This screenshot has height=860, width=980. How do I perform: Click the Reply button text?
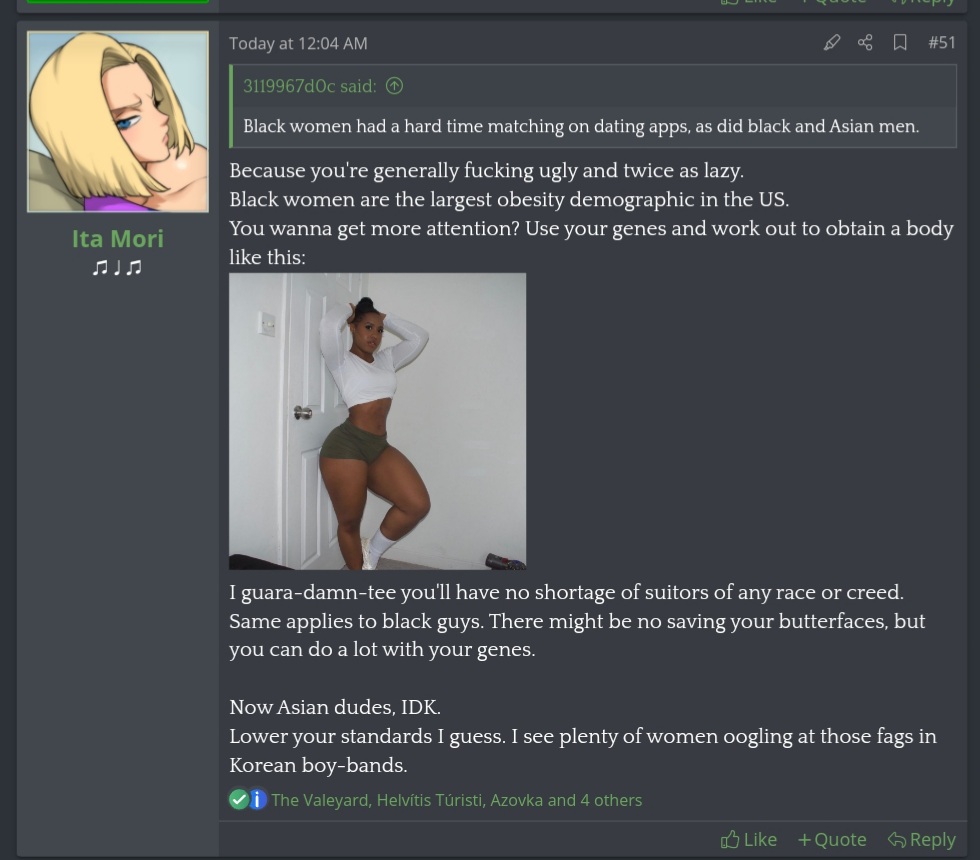932,839
